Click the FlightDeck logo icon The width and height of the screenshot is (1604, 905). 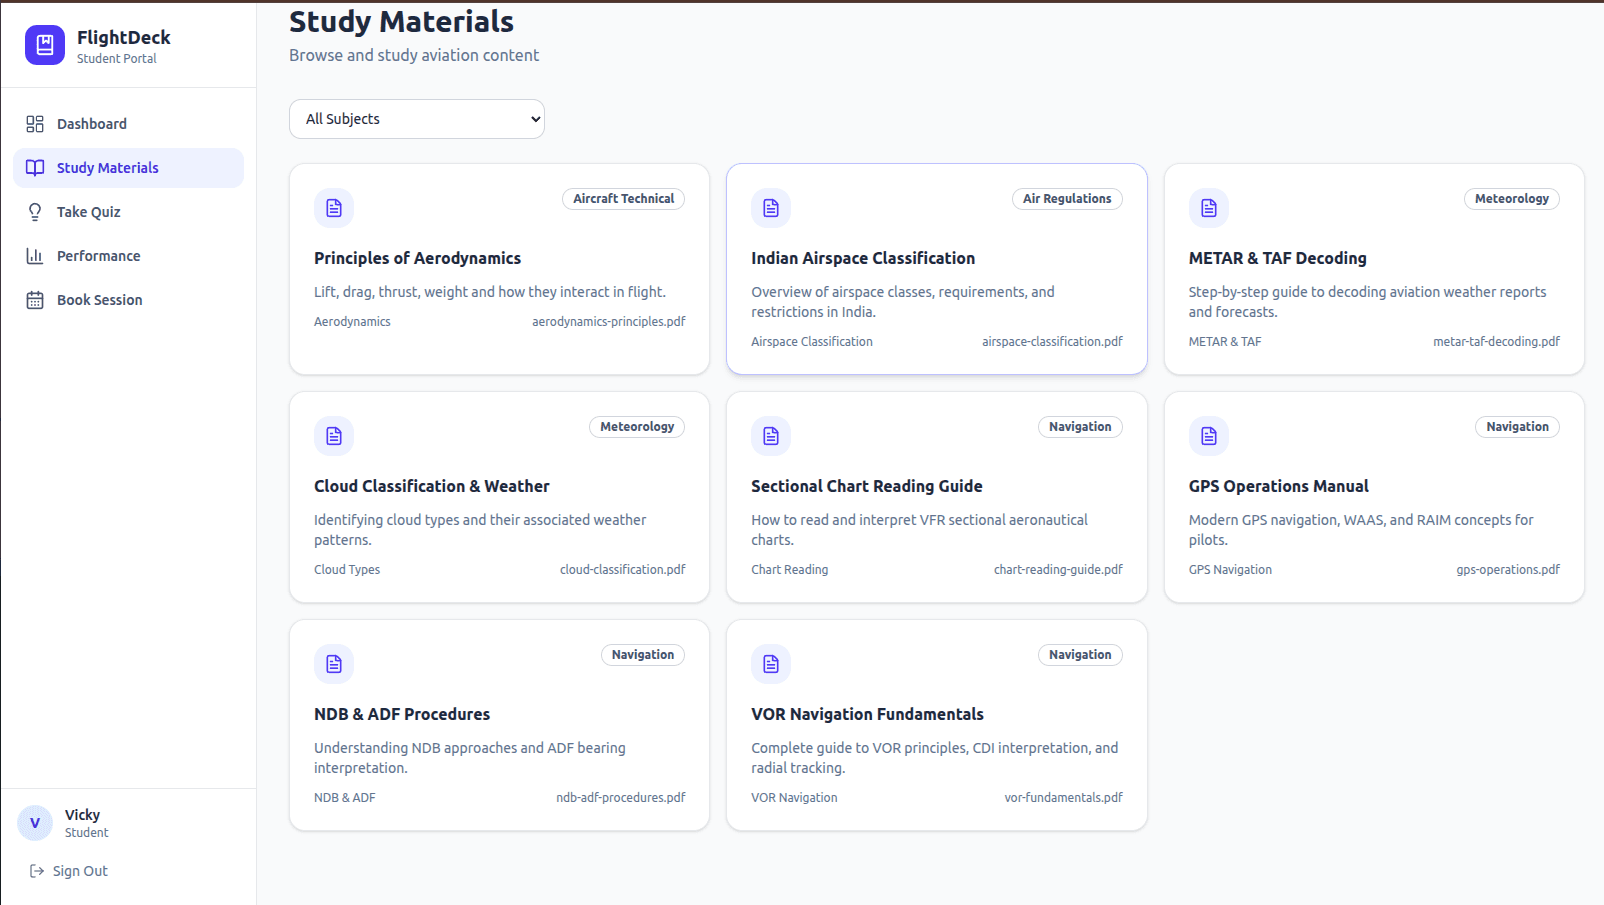coord(45,45)
